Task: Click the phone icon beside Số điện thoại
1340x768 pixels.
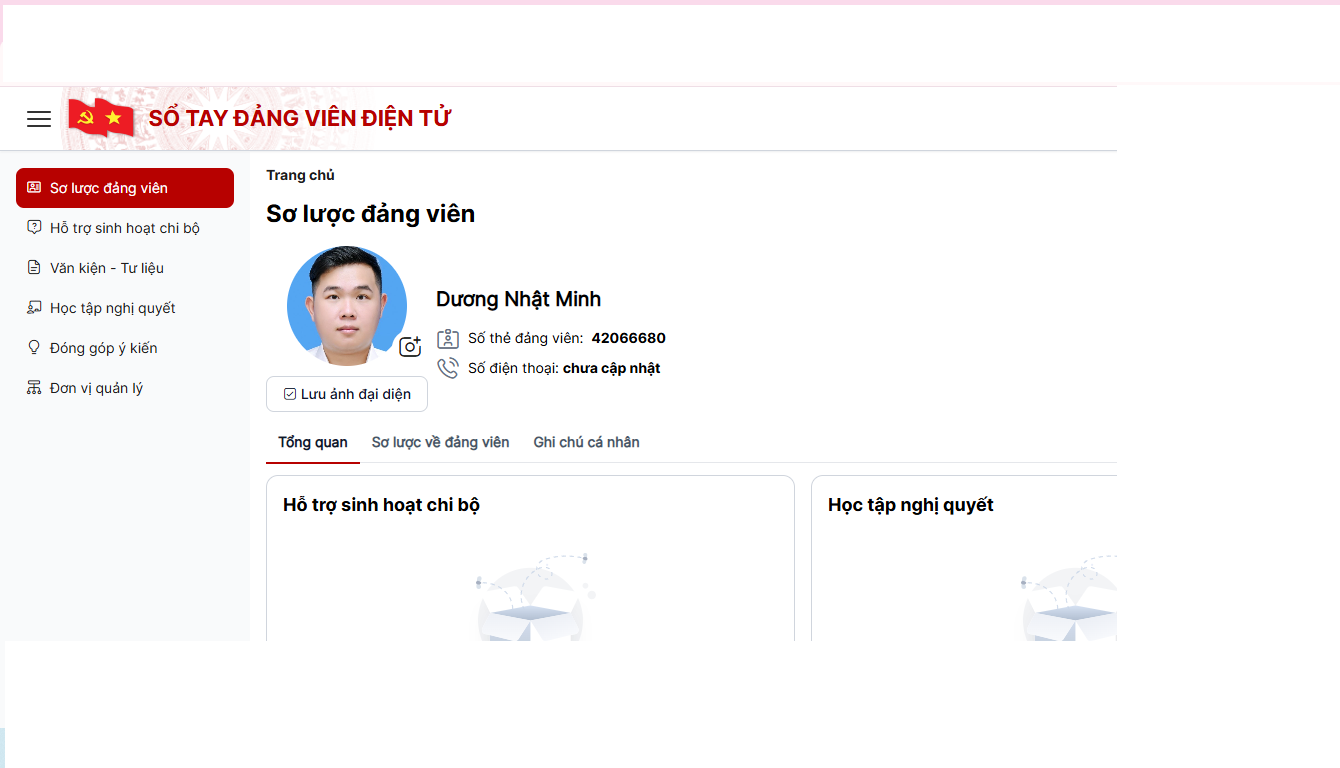Action: coord(448,368)
